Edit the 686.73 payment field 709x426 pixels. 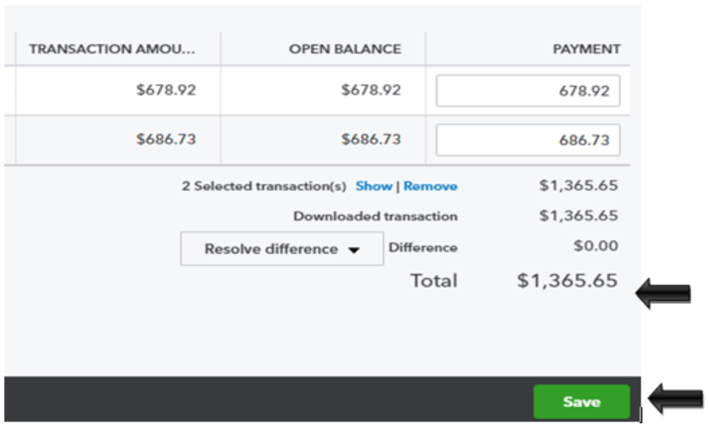tap(528, 140)
